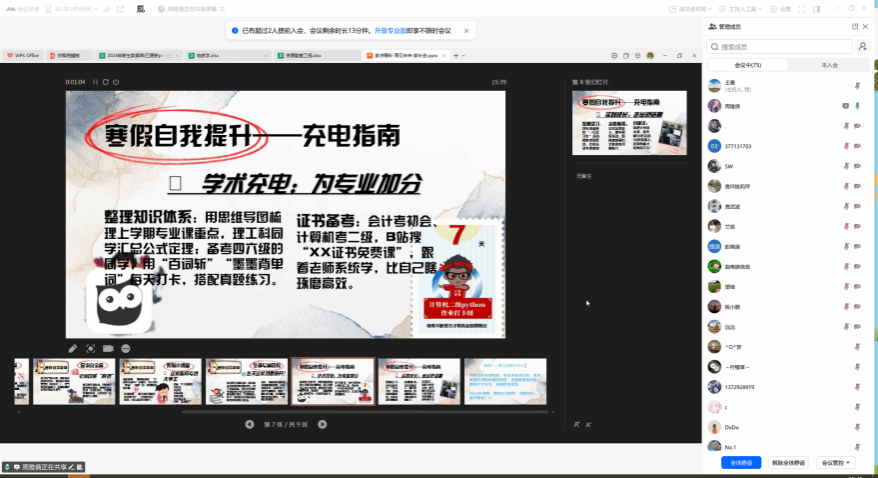
Task: Click the 升级专业版 upgrade link
Action: (x=399, y=31)
